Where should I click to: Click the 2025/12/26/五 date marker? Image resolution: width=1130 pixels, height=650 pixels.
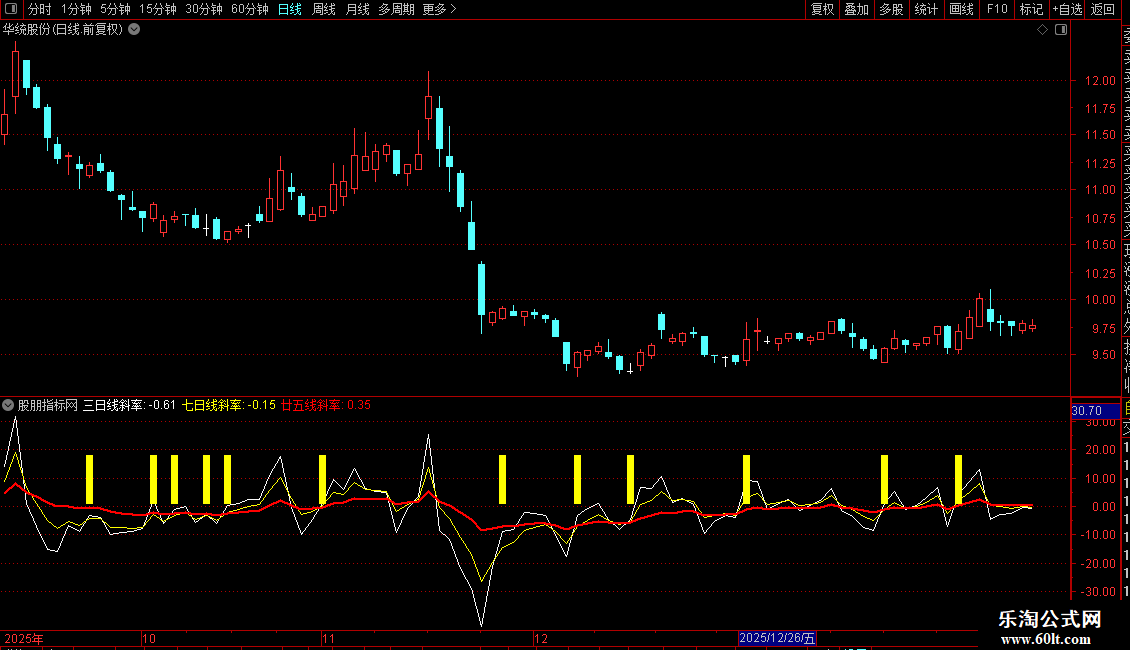click(x=777, y=638)
